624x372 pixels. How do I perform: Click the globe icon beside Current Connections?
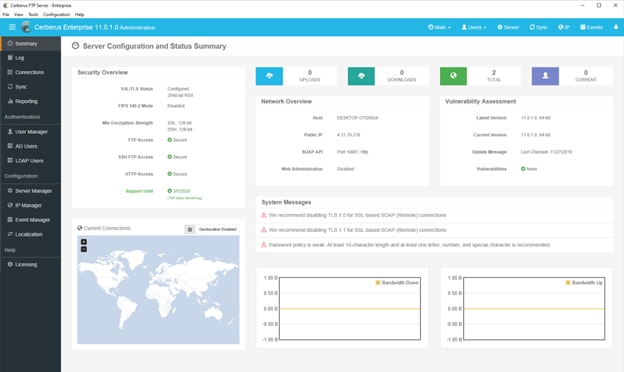tap(80, 228)
